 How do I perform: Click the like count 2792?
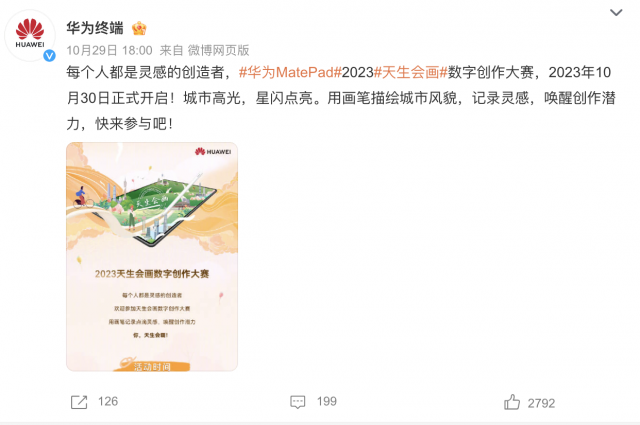(x=541, y=404)
